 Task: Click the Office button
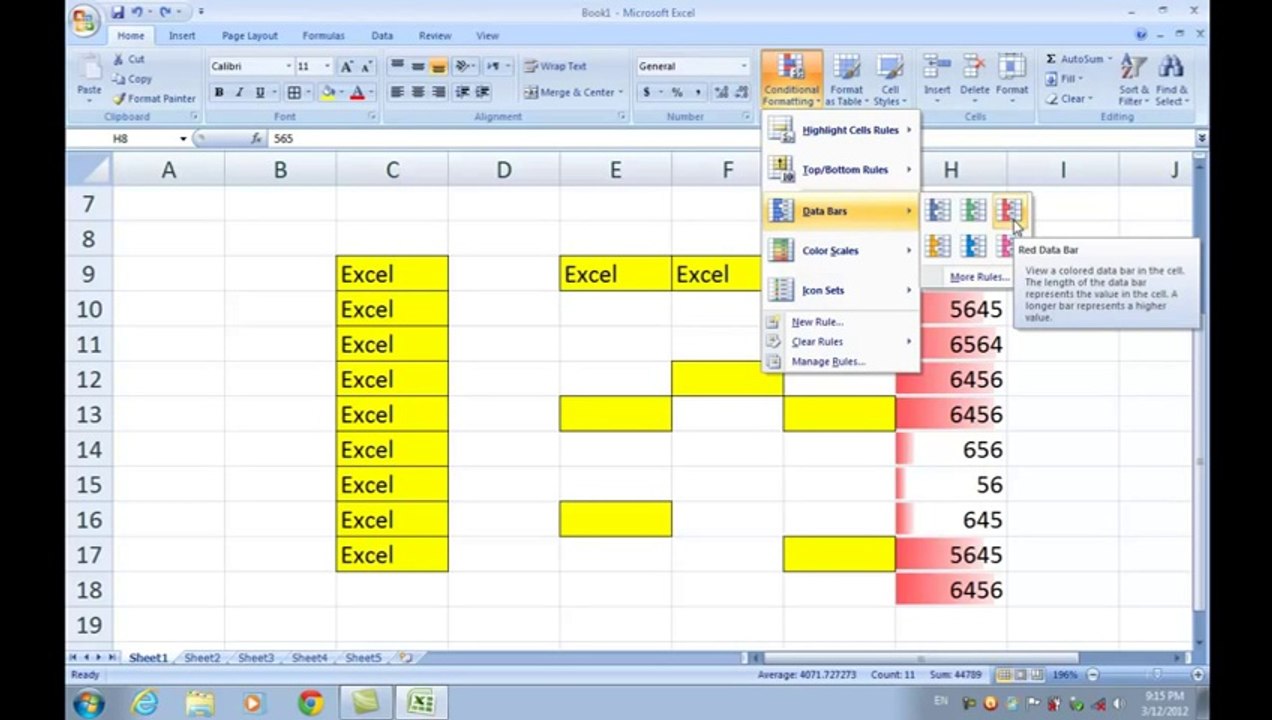86,20
